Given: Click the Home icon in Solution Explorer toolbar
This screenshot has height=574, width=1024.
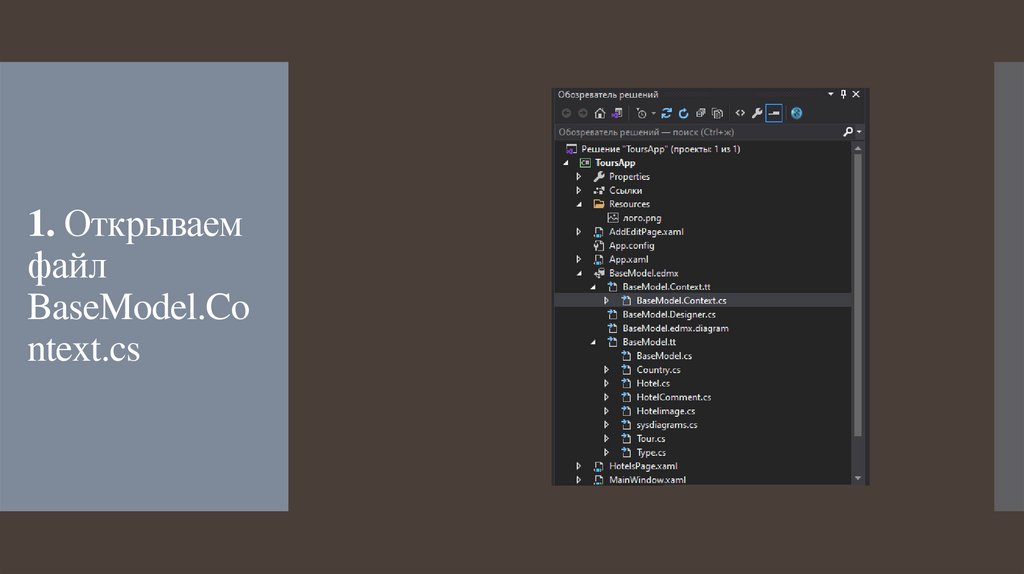Looking at the screenshot, I should click(x=600, y=113).
